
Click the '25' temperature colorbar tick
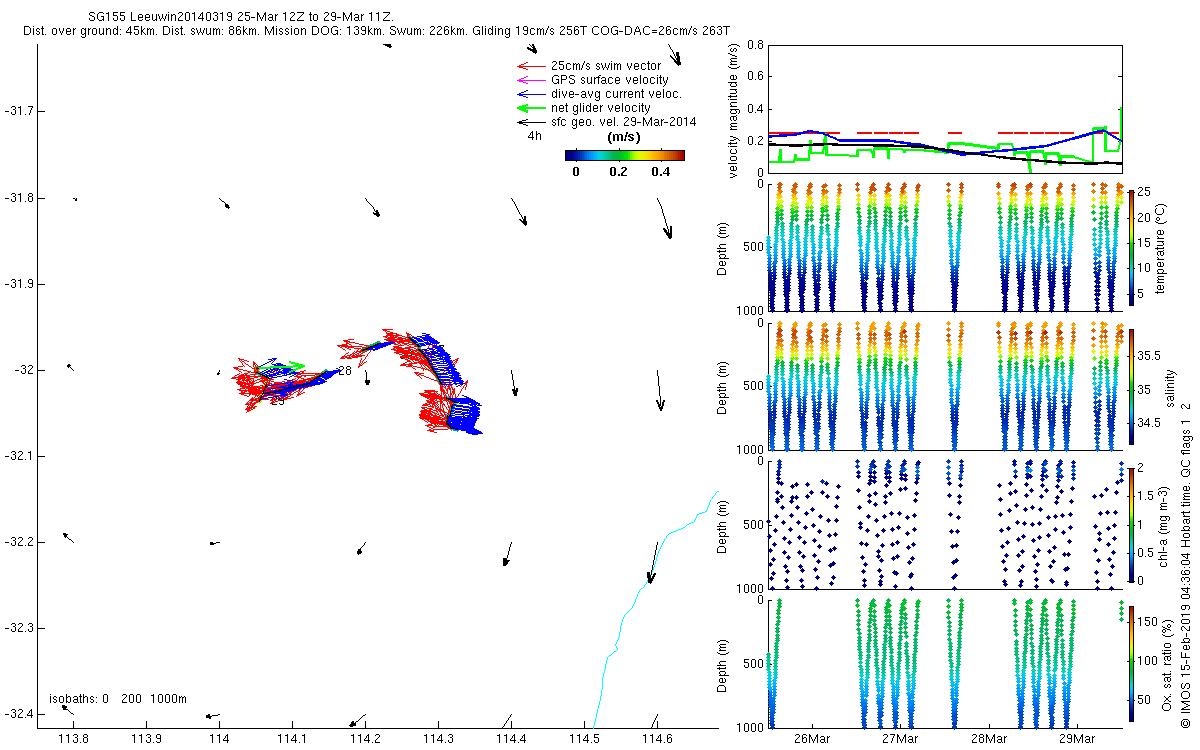1146,191
